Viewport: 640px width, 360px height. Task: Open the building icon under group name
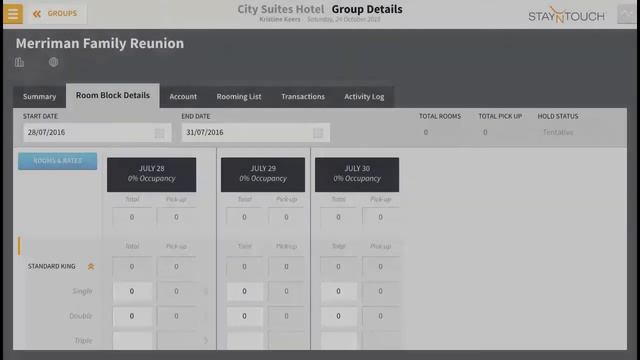click(19, 62)
